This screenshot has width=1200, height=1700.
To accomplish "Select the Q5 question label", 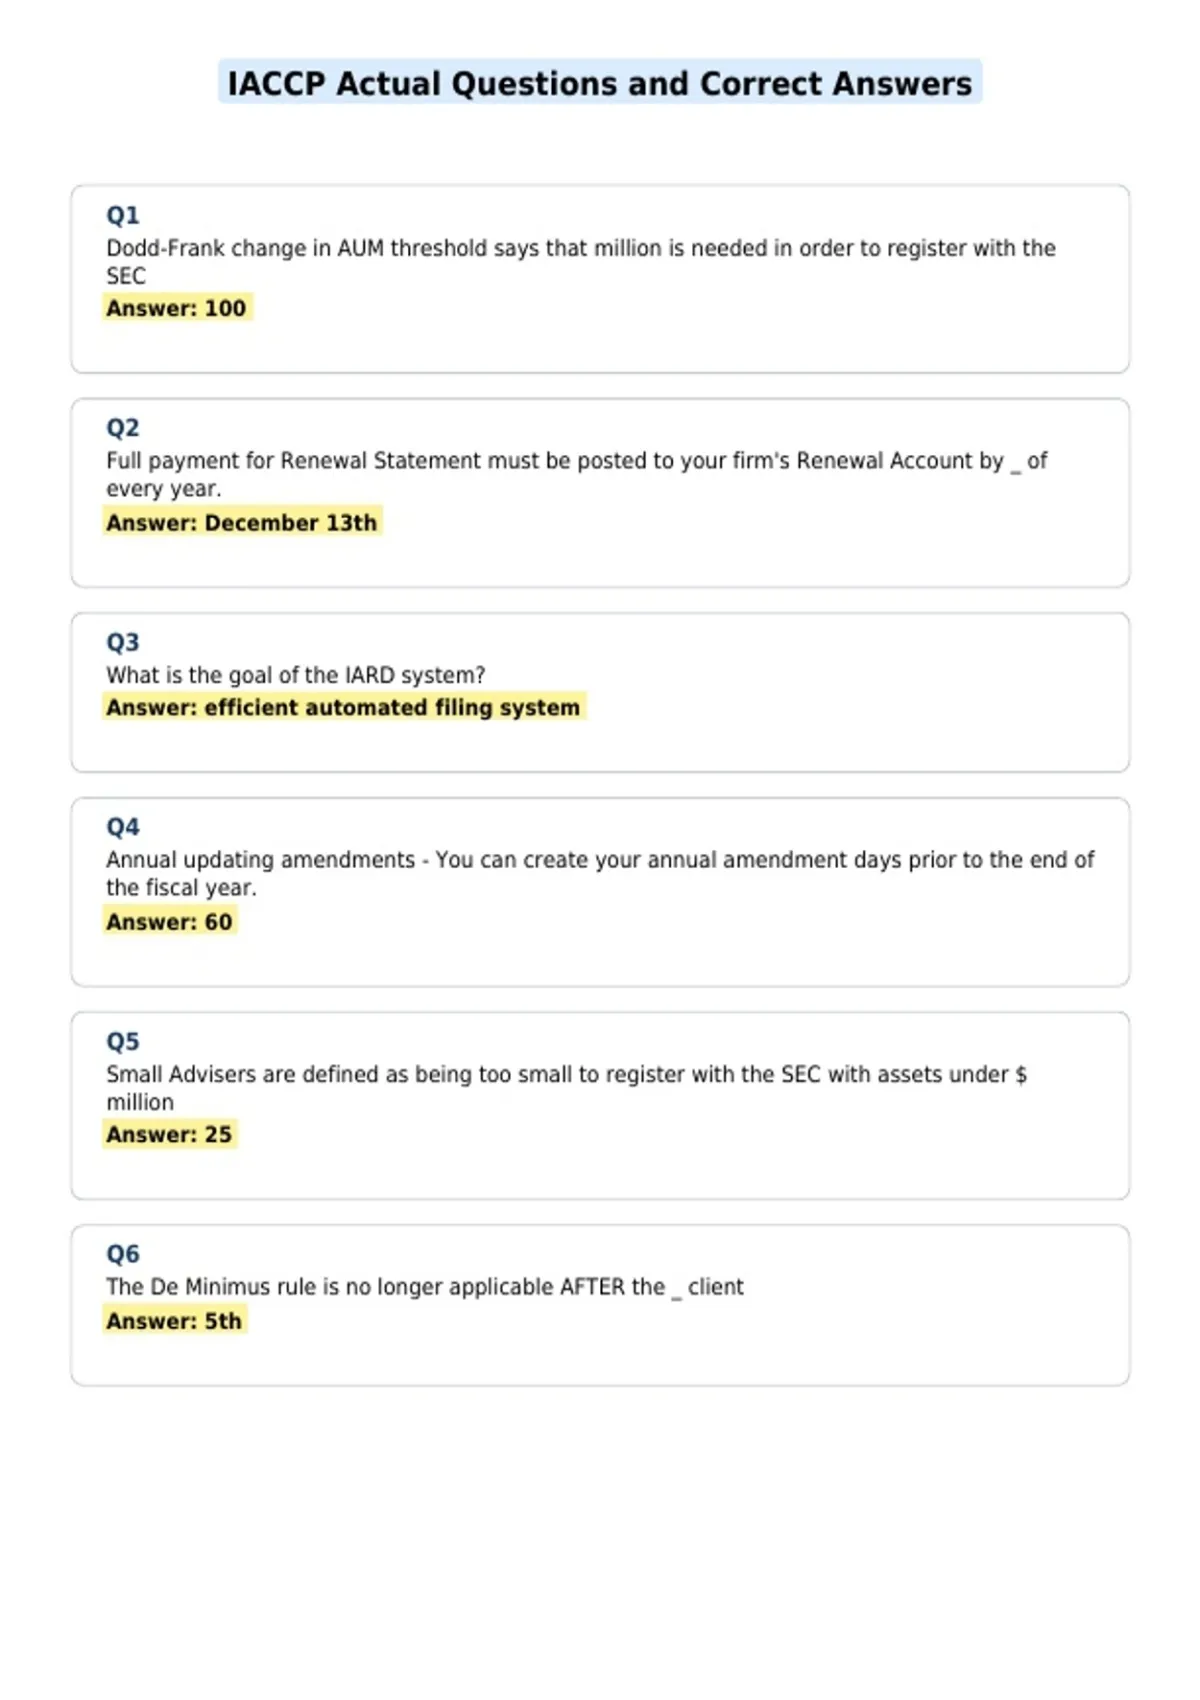I will click(123, 1041).
